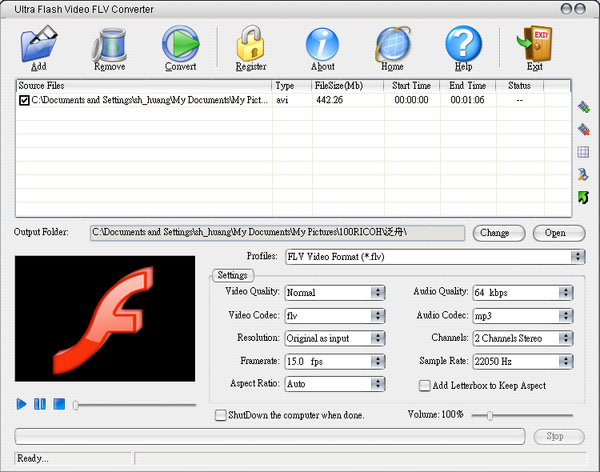600x472 pixels.
Task: Click the Stop button
Action: pyautogui.click(x=559, y=436)
